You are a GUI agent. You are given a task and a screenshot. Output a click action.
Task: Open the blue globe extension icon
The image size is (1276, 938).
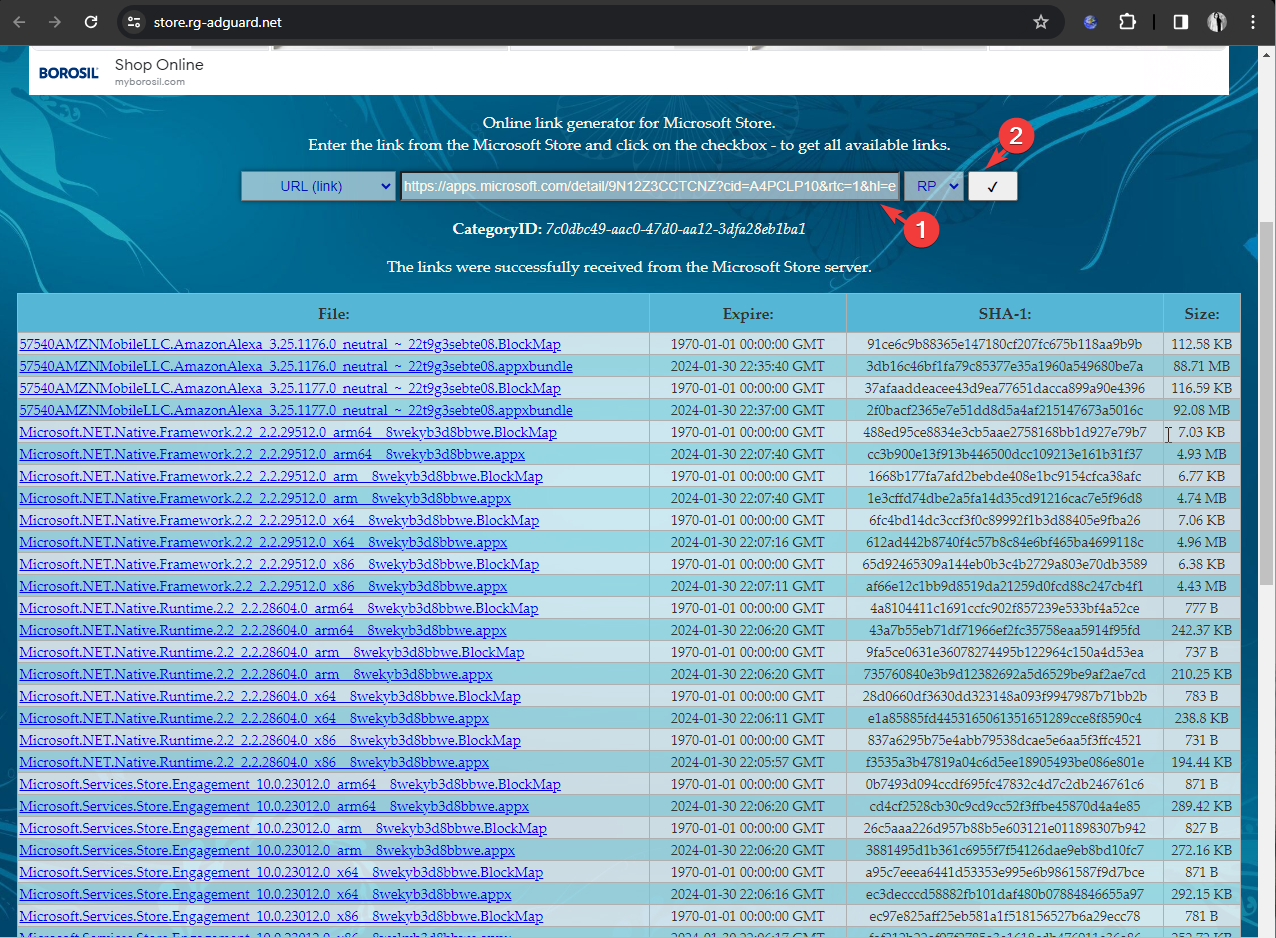[x=1091, y=22]
